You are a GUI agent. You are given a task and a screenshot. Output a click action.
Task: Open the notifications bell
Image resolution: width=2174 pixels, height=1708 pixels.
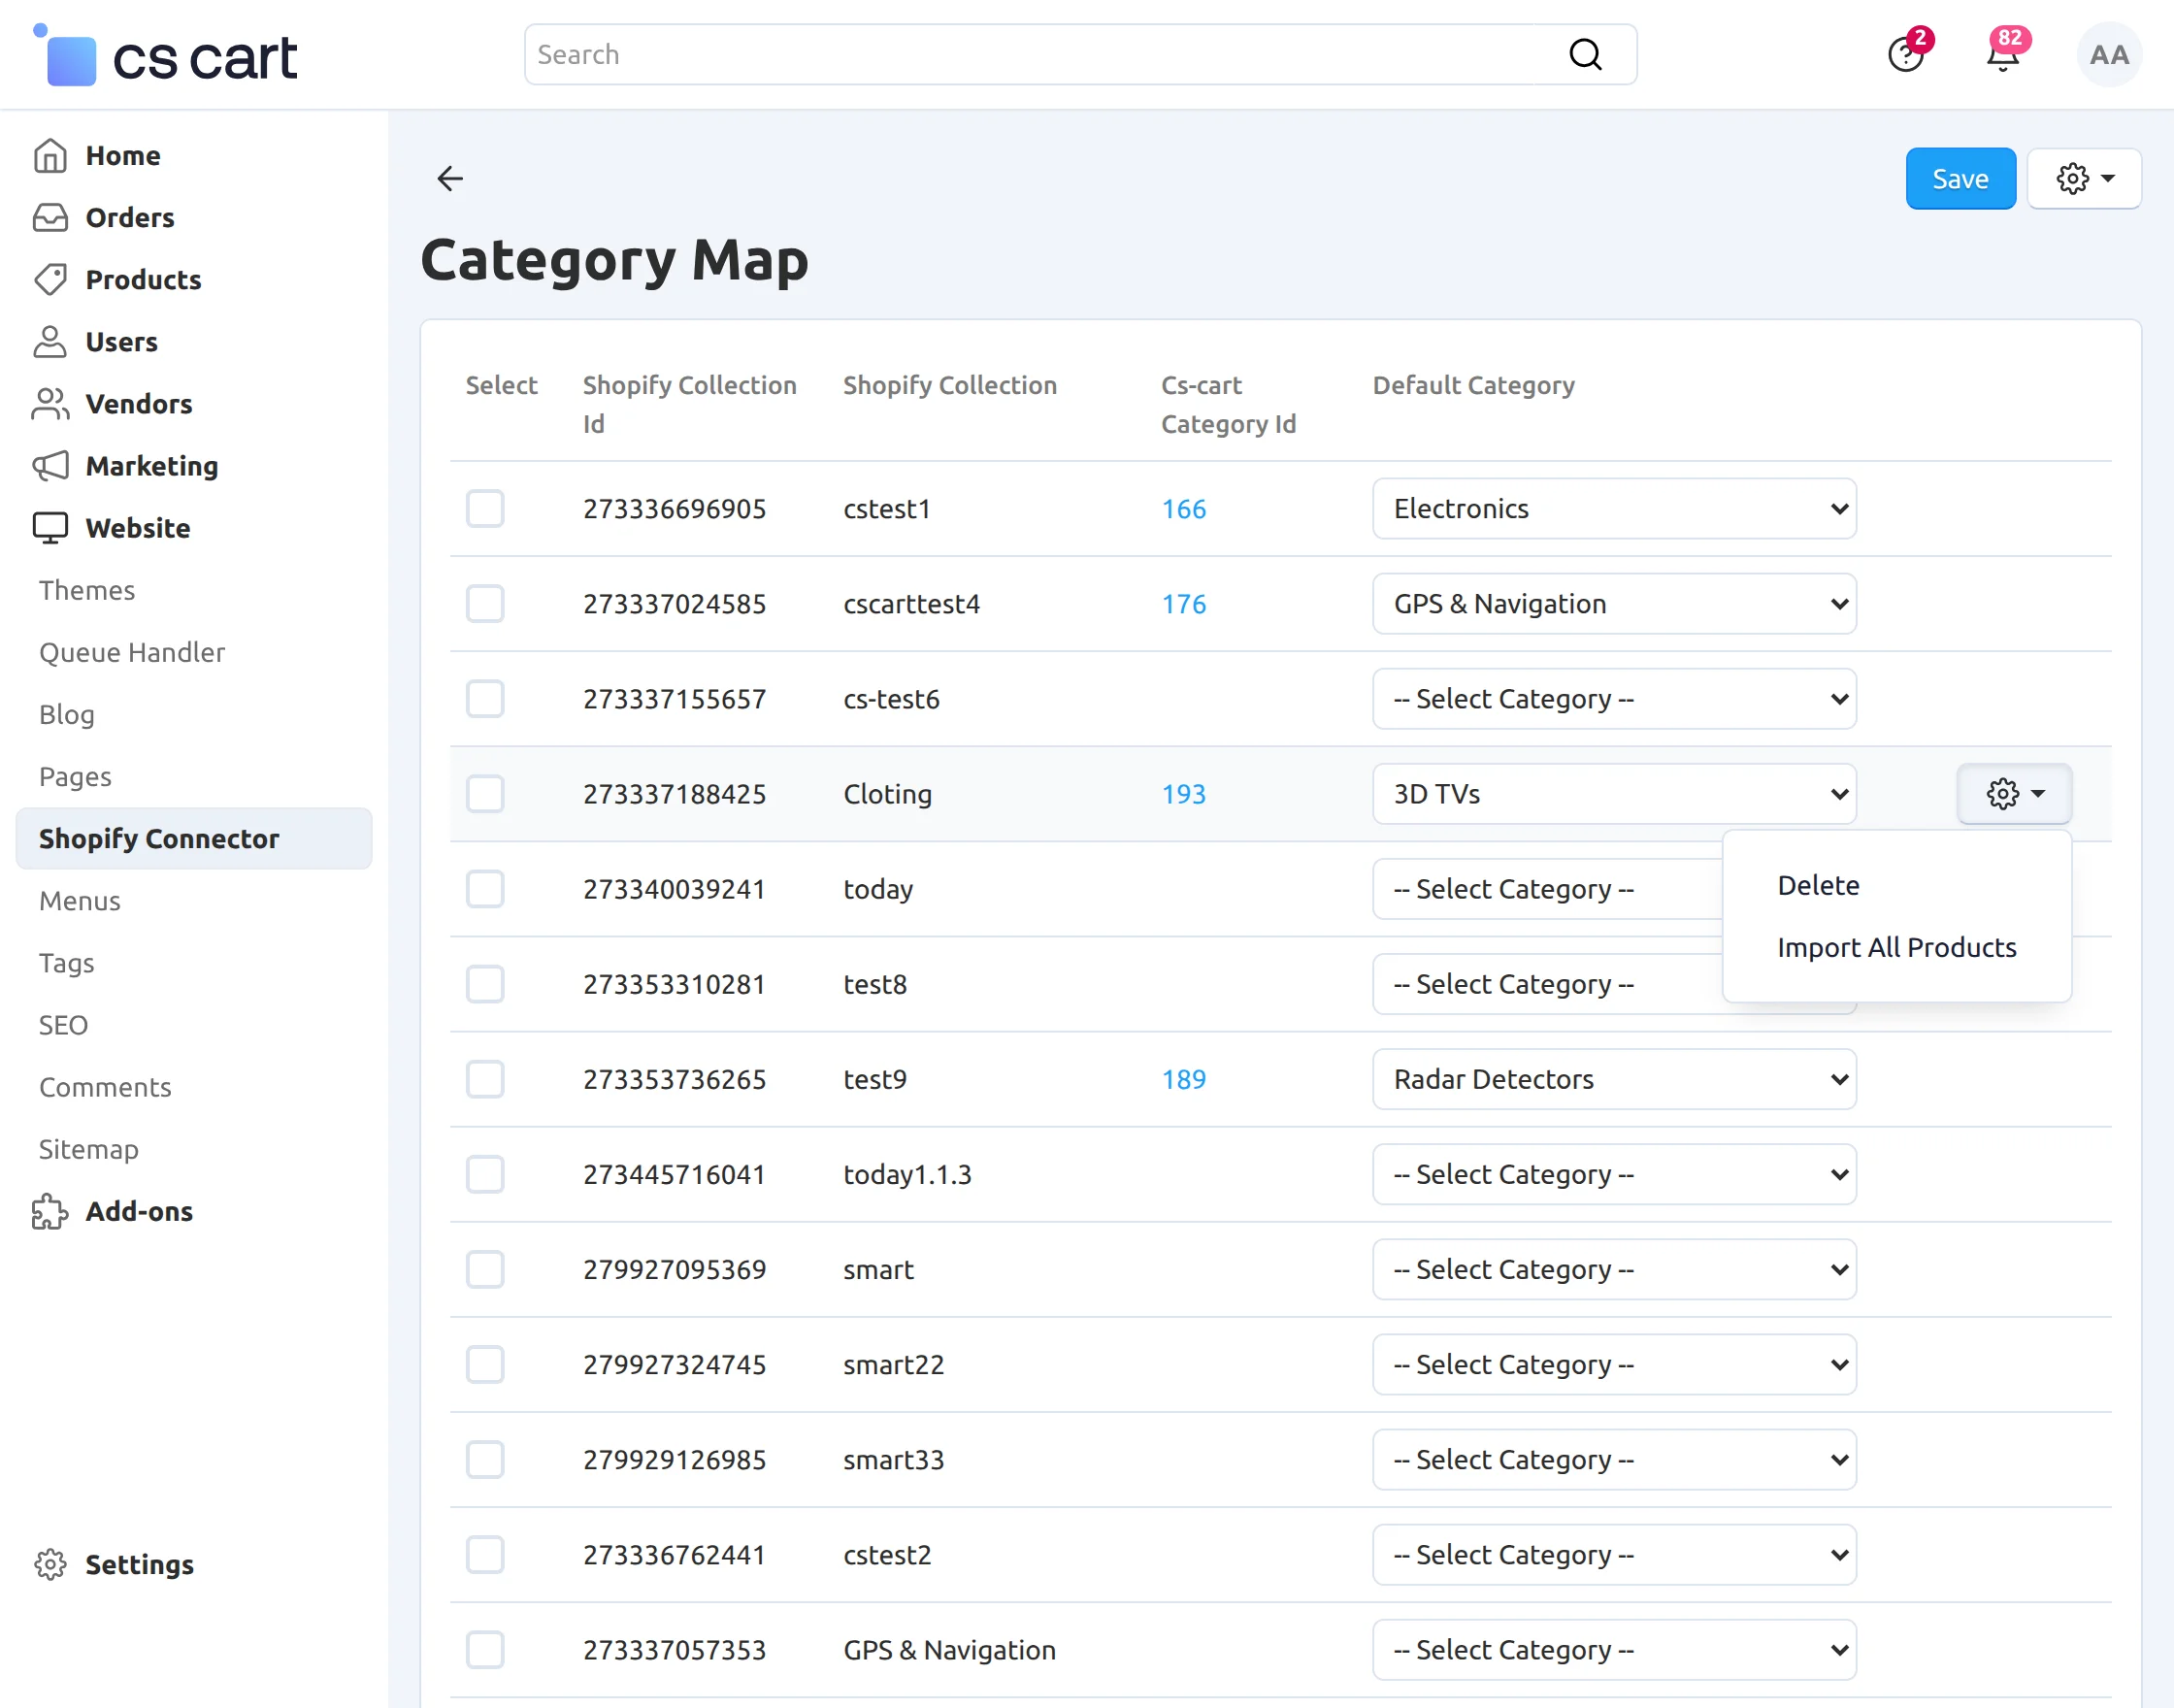(2003, 55)
